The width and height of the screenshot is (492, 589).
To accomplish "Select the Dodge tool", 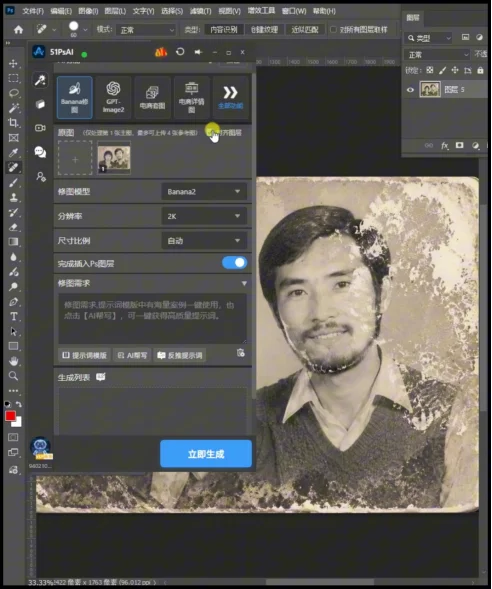I will (x=13, y=287).
